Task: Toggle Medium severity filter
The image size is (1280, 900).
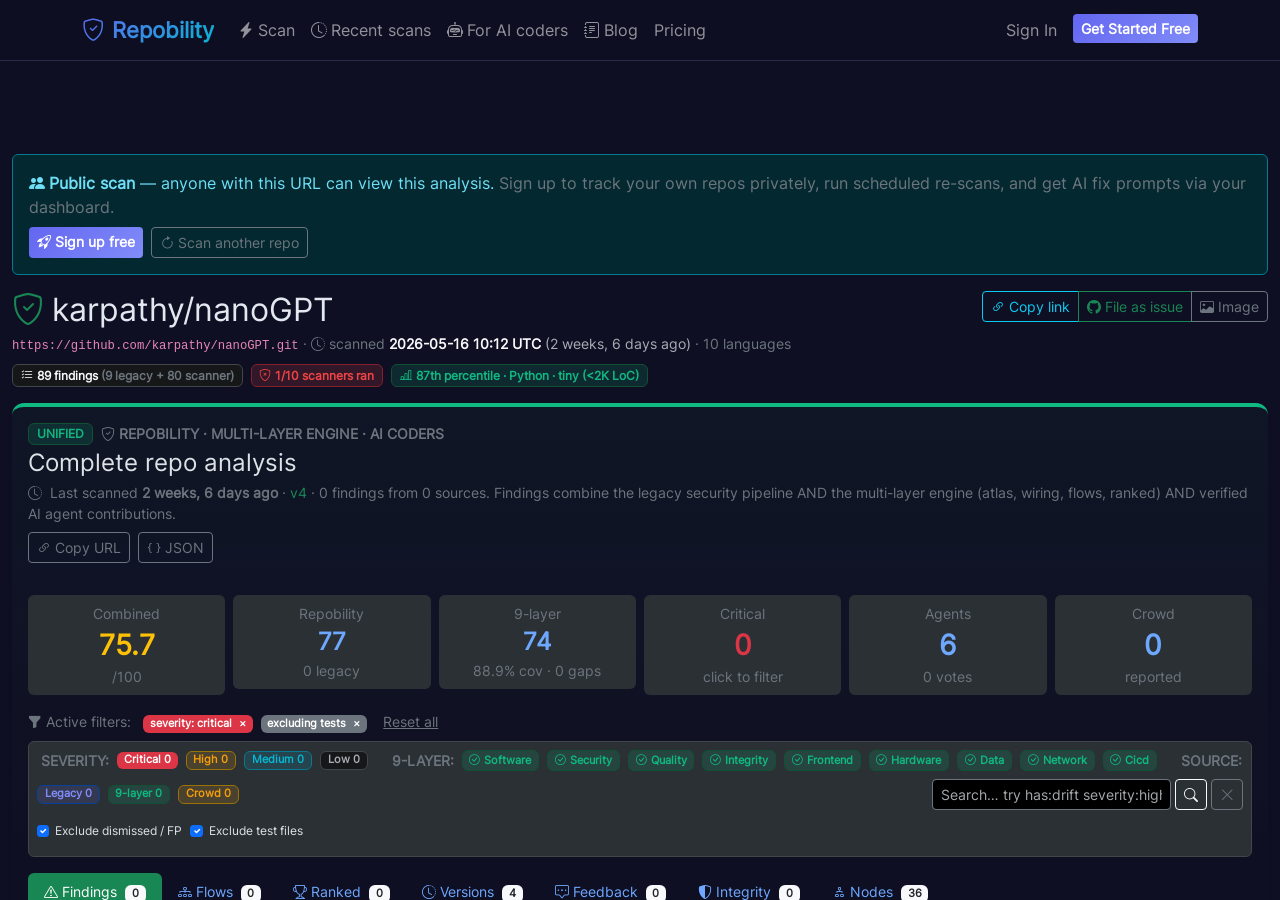Action: pos(278,760)
